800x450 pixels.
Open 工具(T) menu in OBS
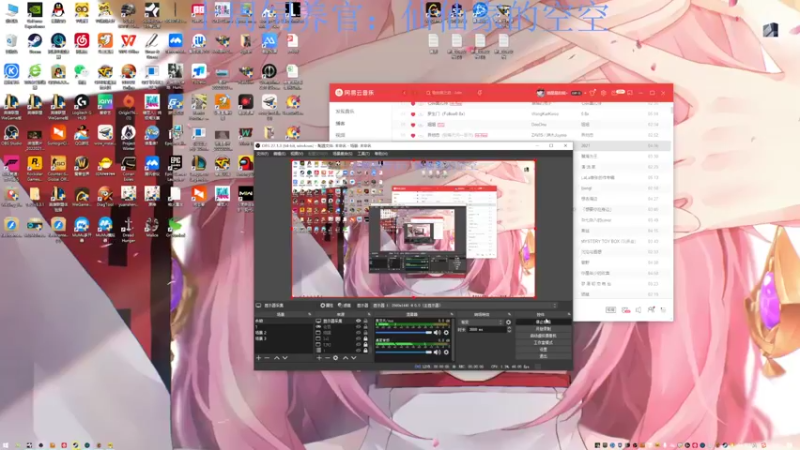(363, 154)
